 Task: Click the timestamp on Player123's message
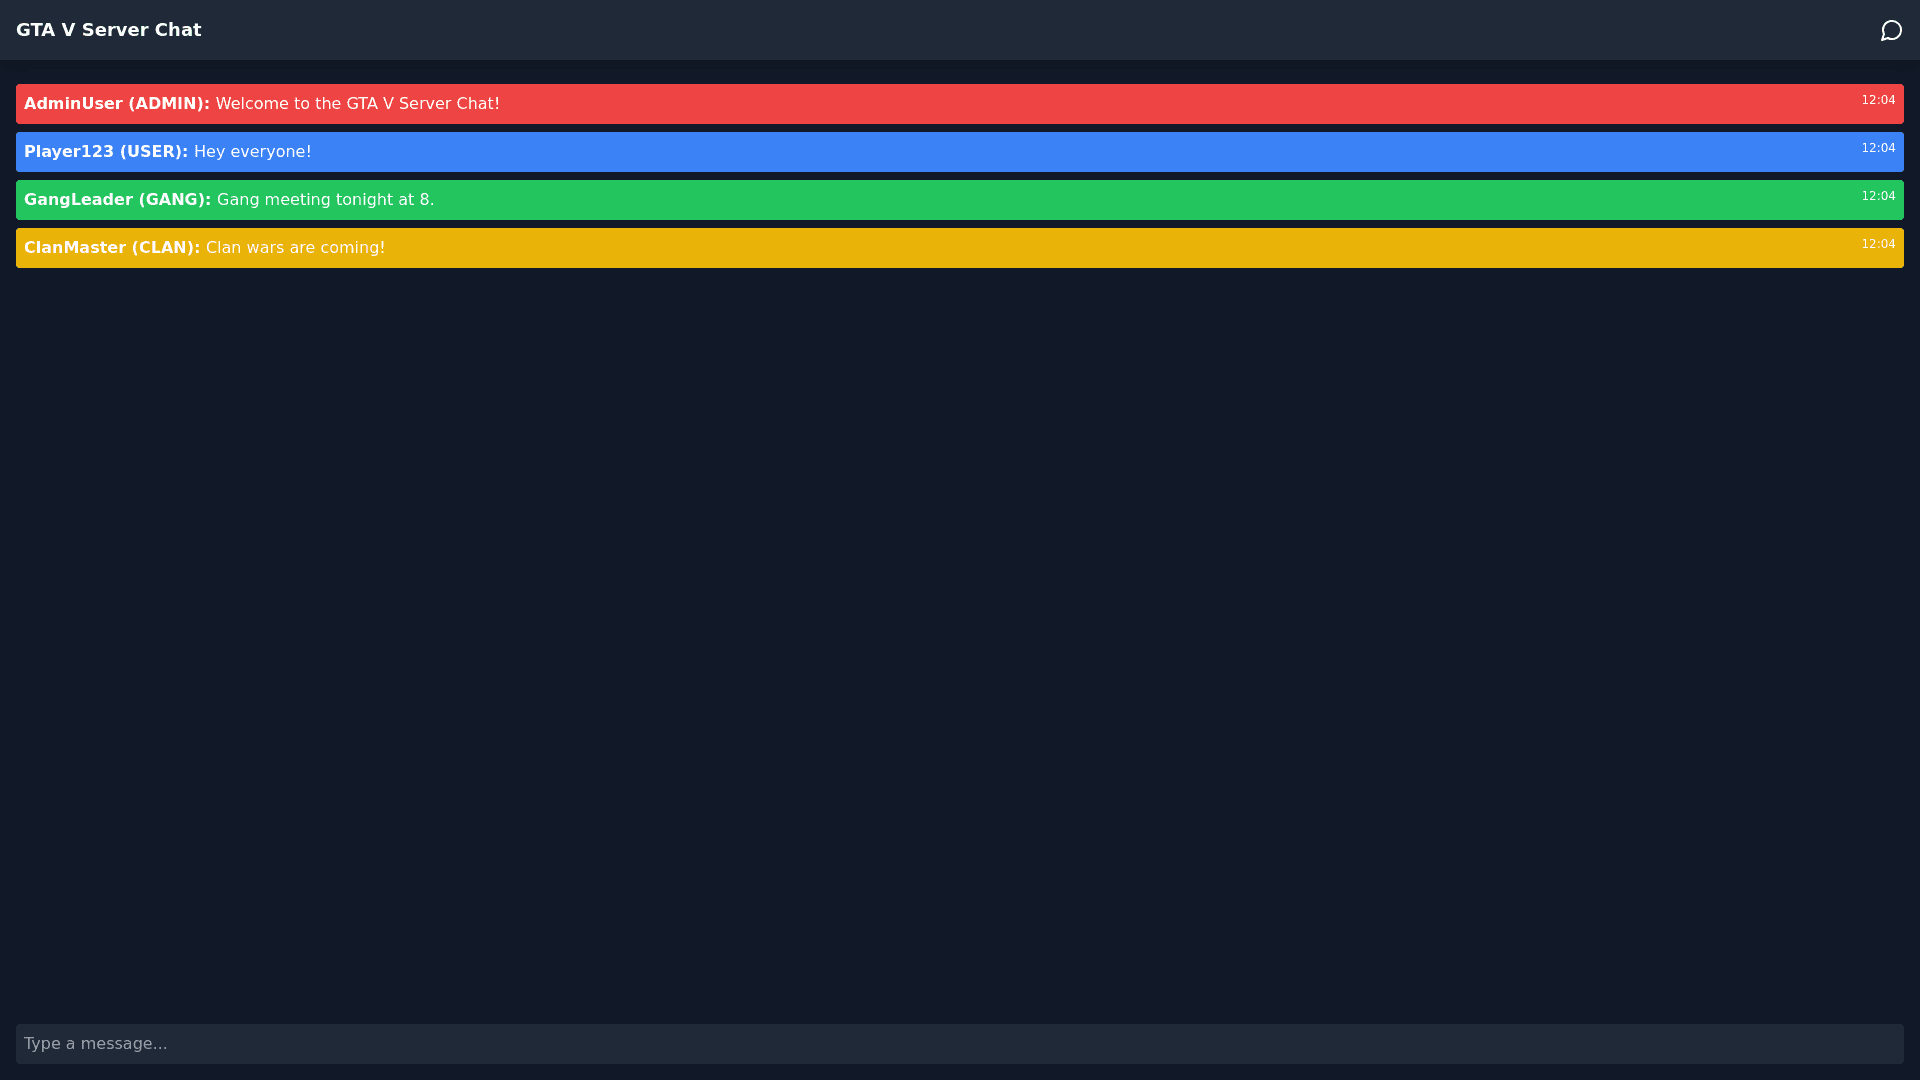click(x=1877, y=148)
